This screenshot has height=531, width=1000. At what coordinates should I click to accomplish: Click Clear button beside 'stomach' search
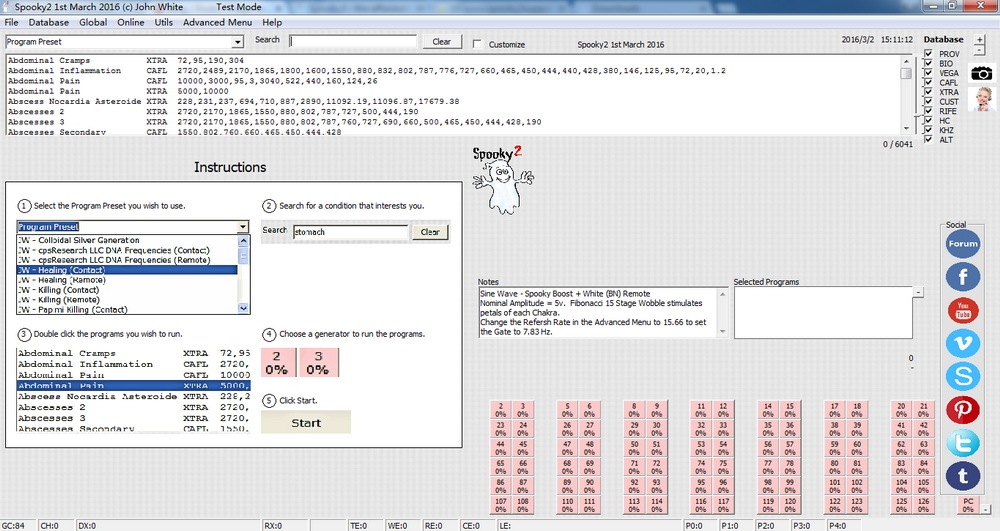(x=430, y=232)
